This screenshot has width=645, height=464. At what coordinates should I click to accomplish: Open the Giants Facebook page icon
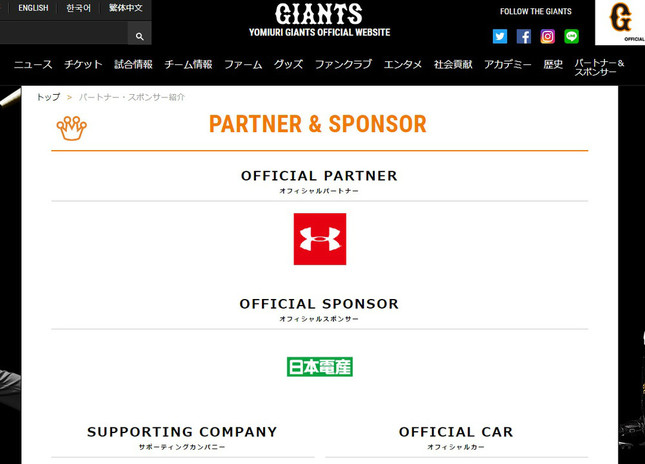coord(524,37)
